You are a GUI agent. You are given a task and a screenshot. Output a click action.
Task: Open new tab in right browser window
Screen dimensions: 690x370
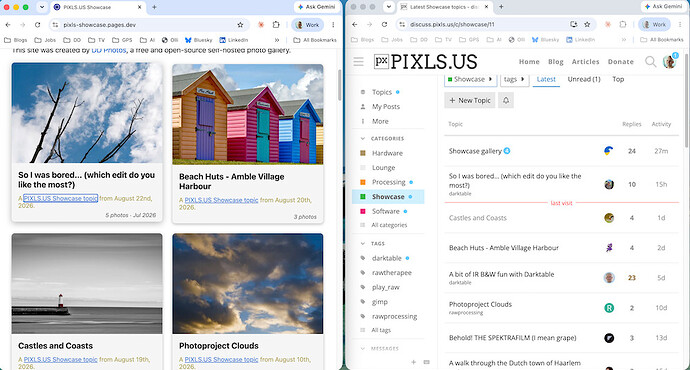pyautogui.click(x=501, y=7)
